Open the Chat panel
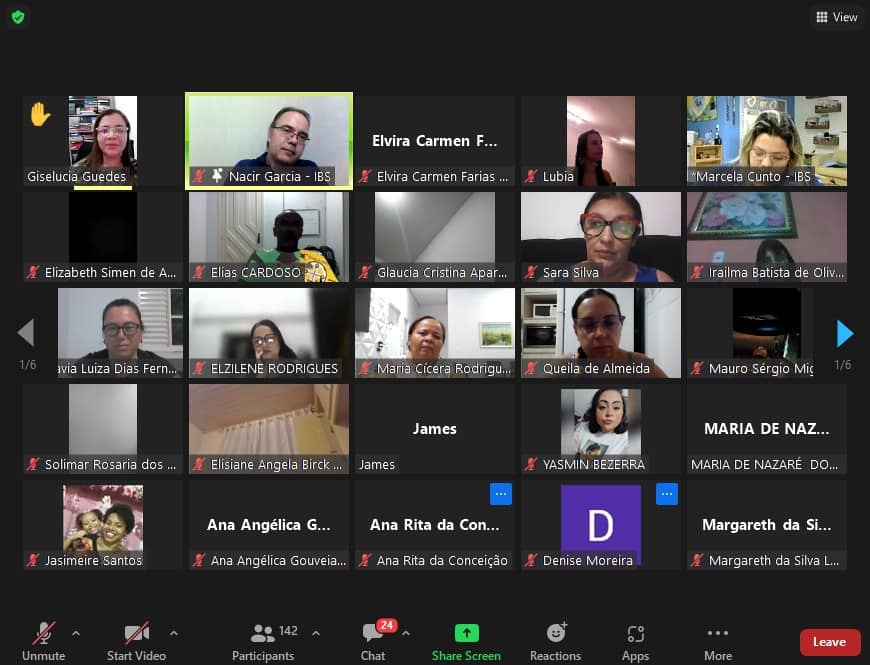 pyautogui.click(x=373, y=640)
